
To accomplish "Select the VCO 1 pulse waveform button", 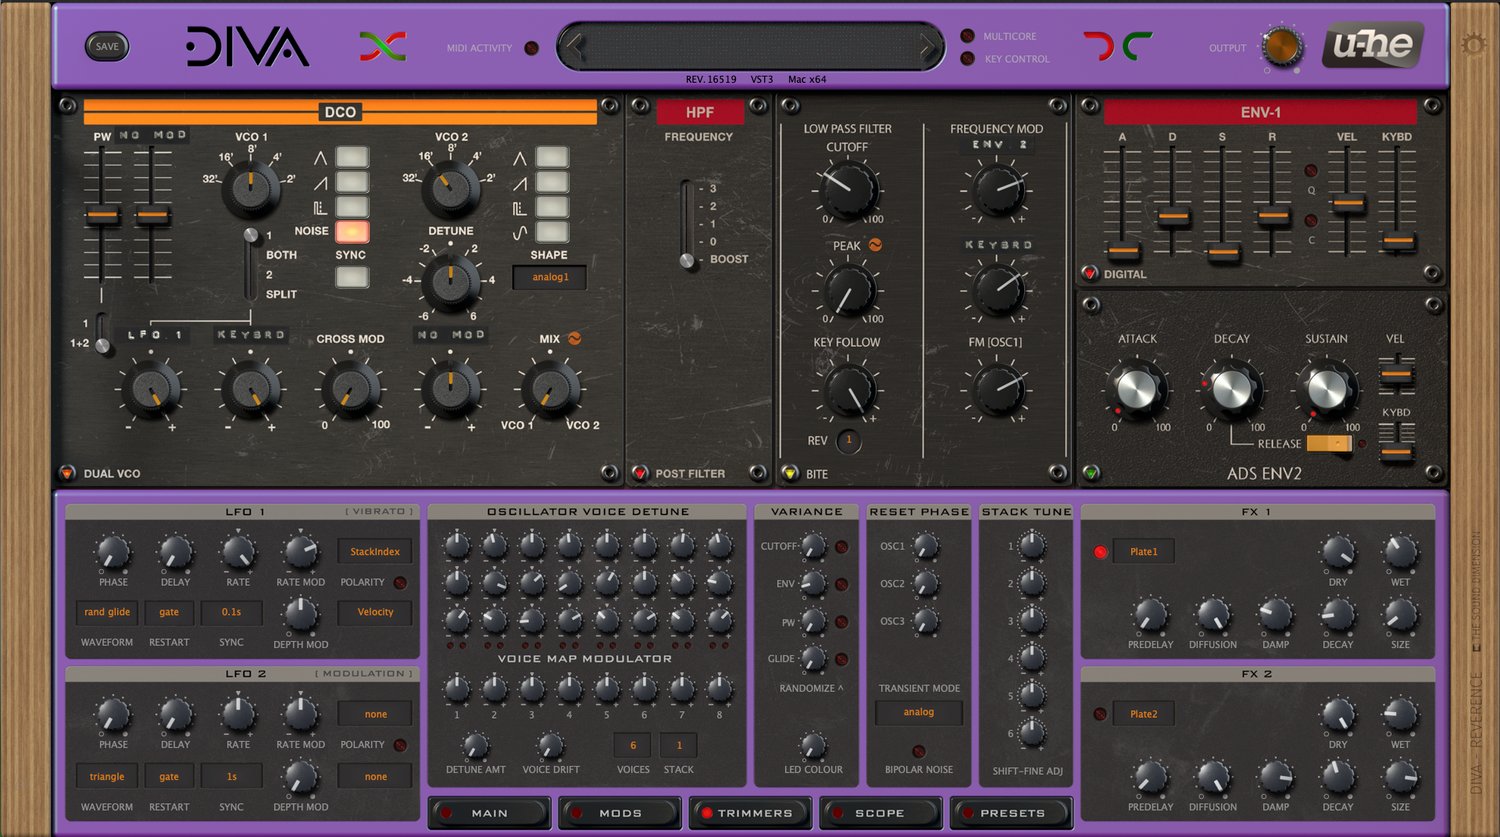I will pos(351,207).
